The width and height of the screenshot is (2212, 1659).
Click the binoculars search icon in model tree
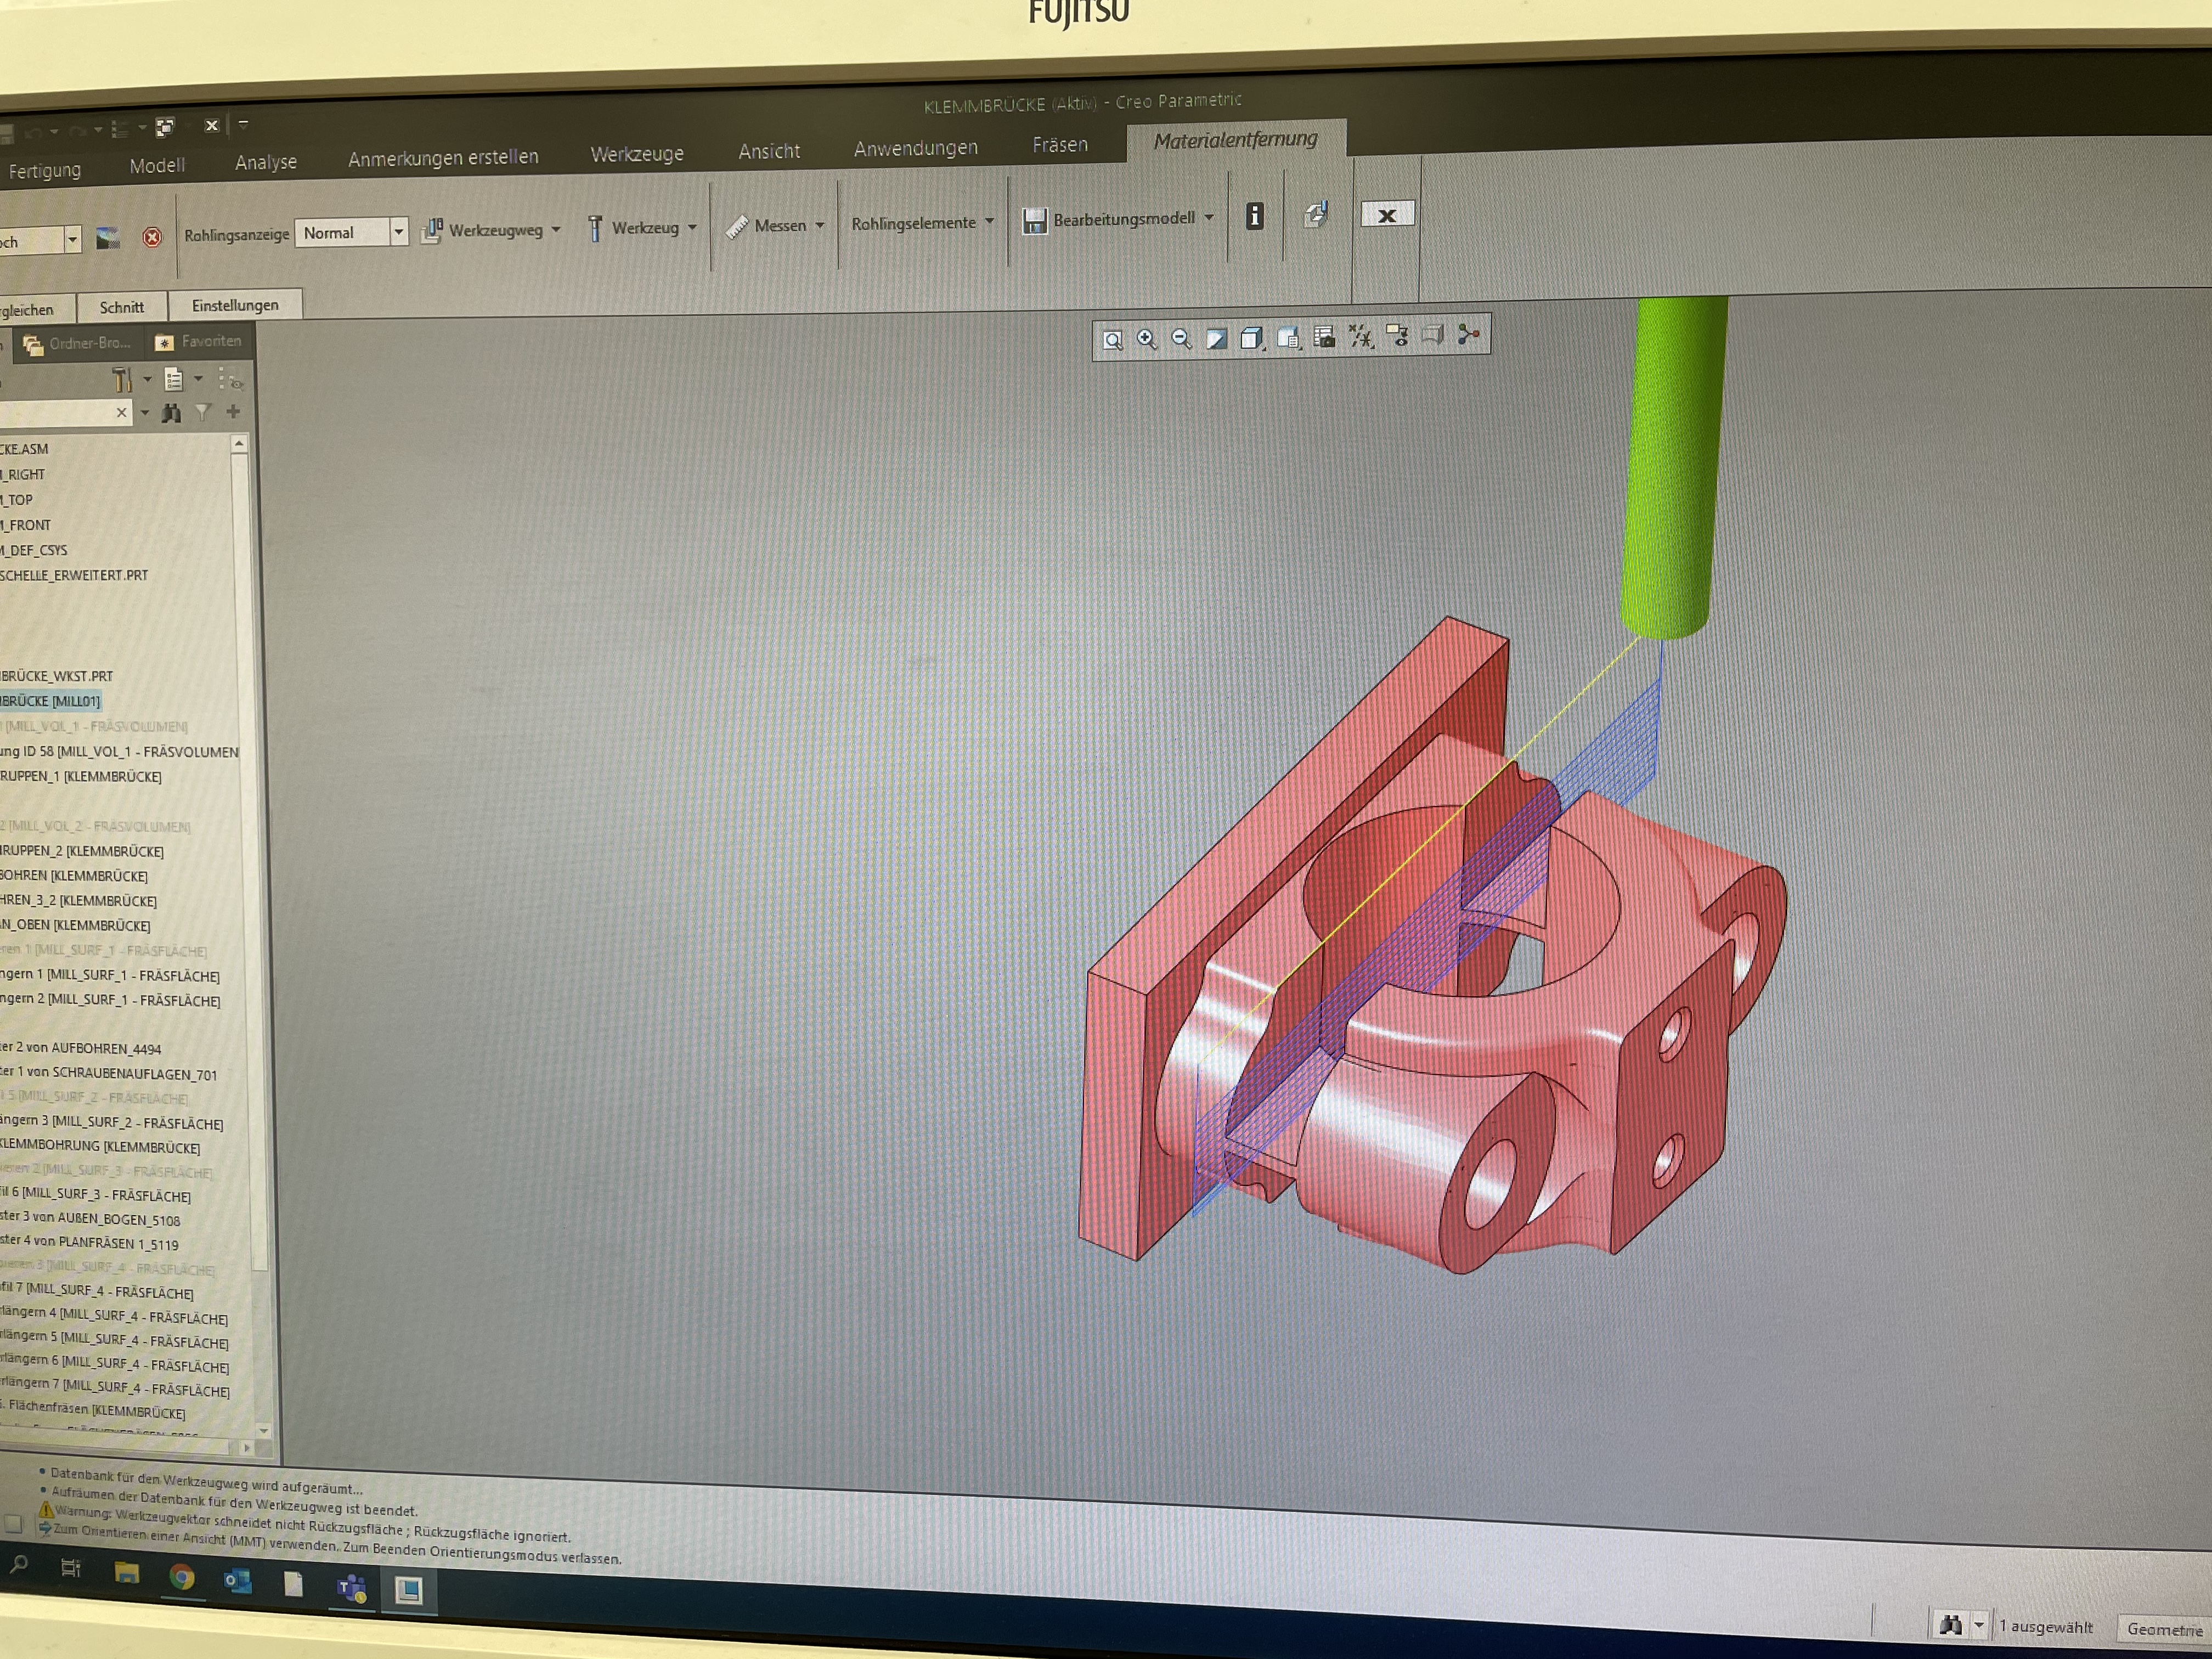click(x=171, y=413)
